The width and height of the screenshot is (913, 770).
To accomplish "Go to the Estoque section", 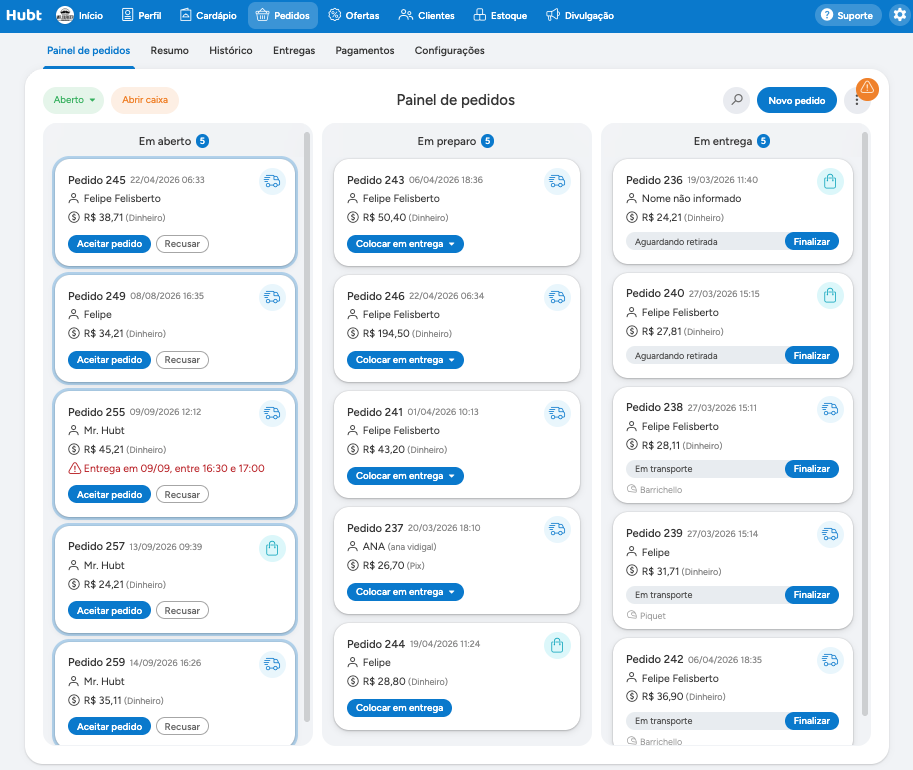I will pos(500,15).
